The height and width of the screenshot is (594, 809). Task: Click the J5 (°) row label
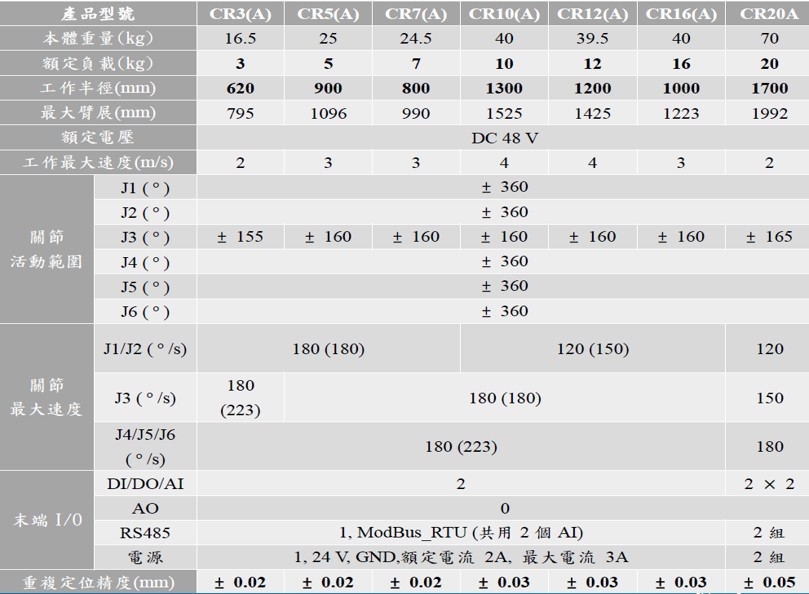145,286
